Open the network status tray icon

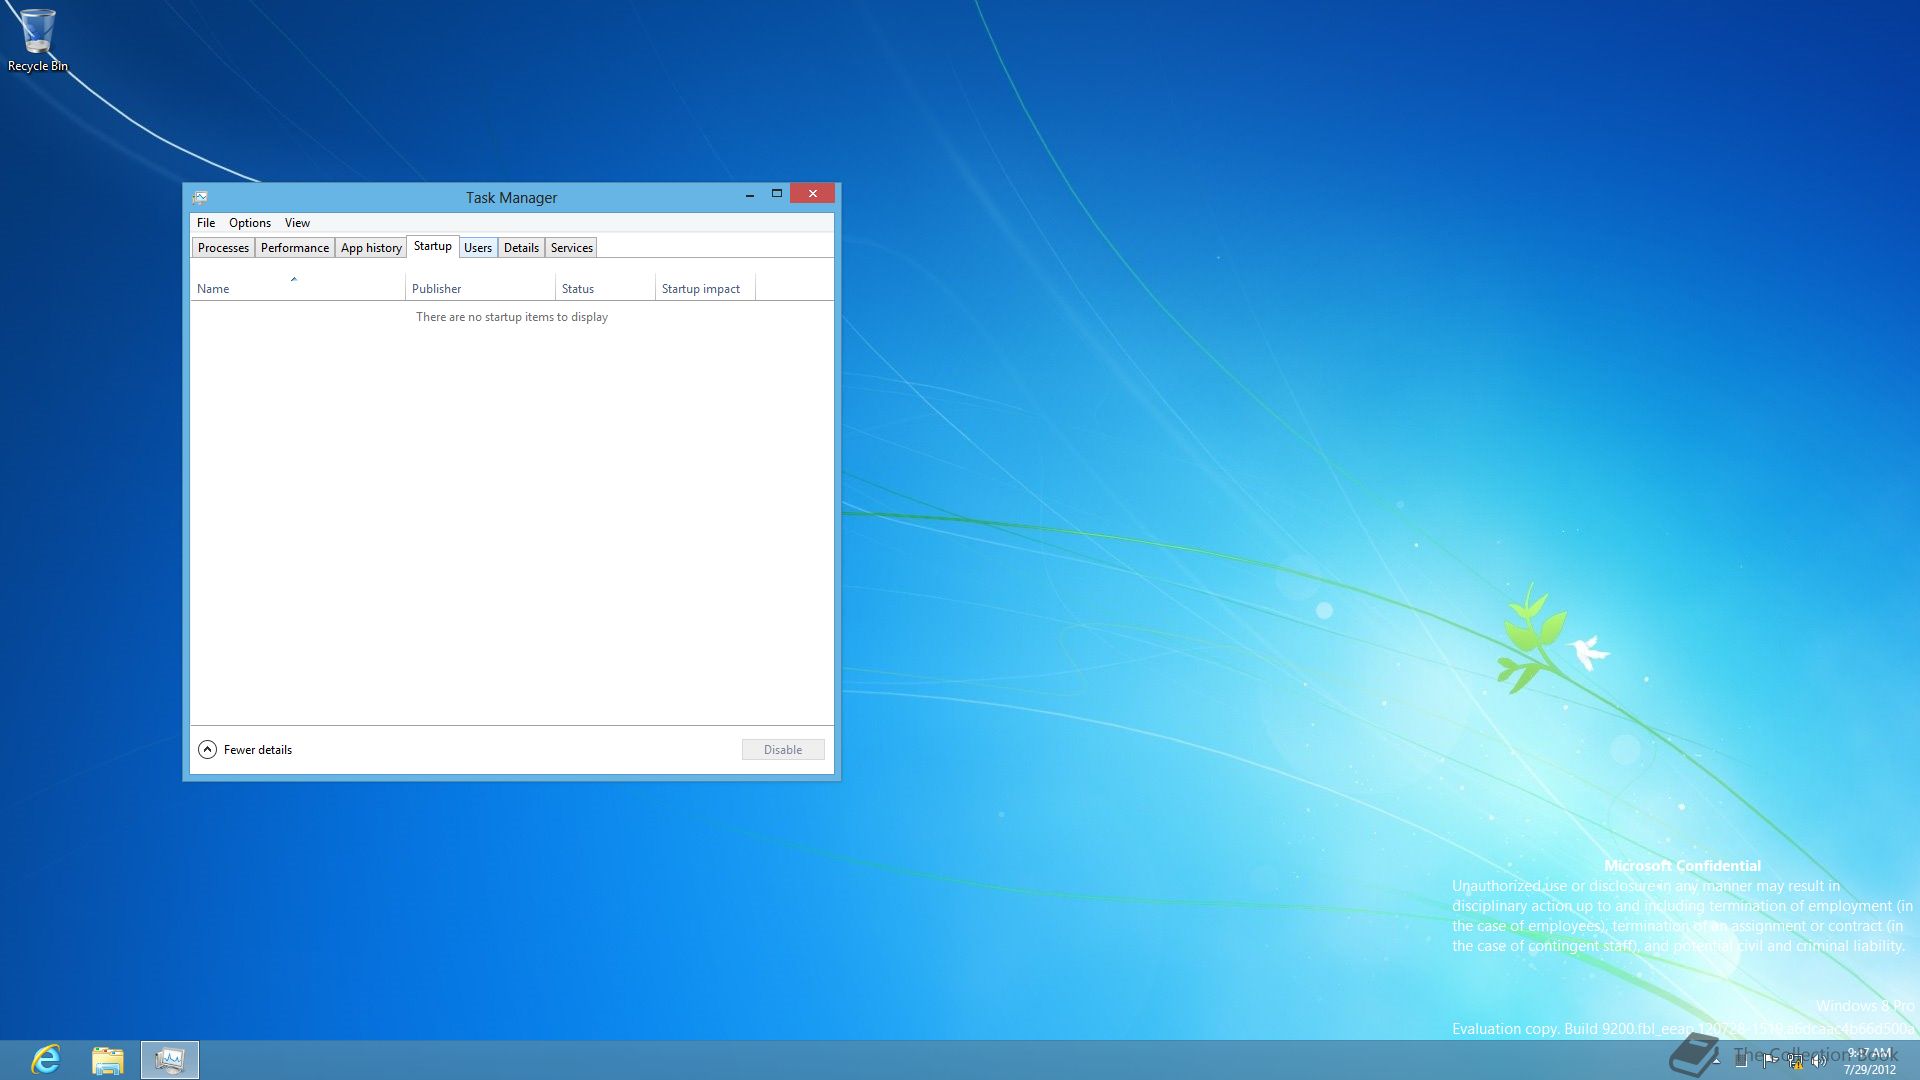tap(1795, 1061)
